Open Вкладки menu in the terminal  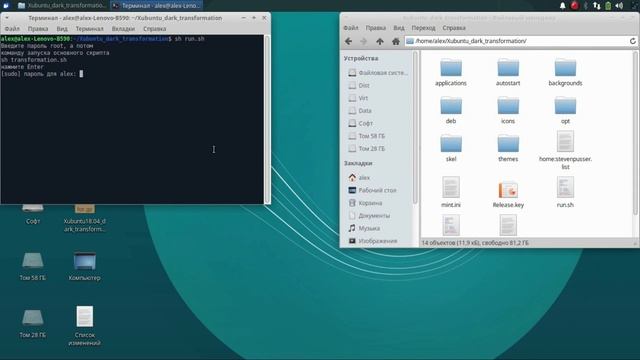[123, 29]
